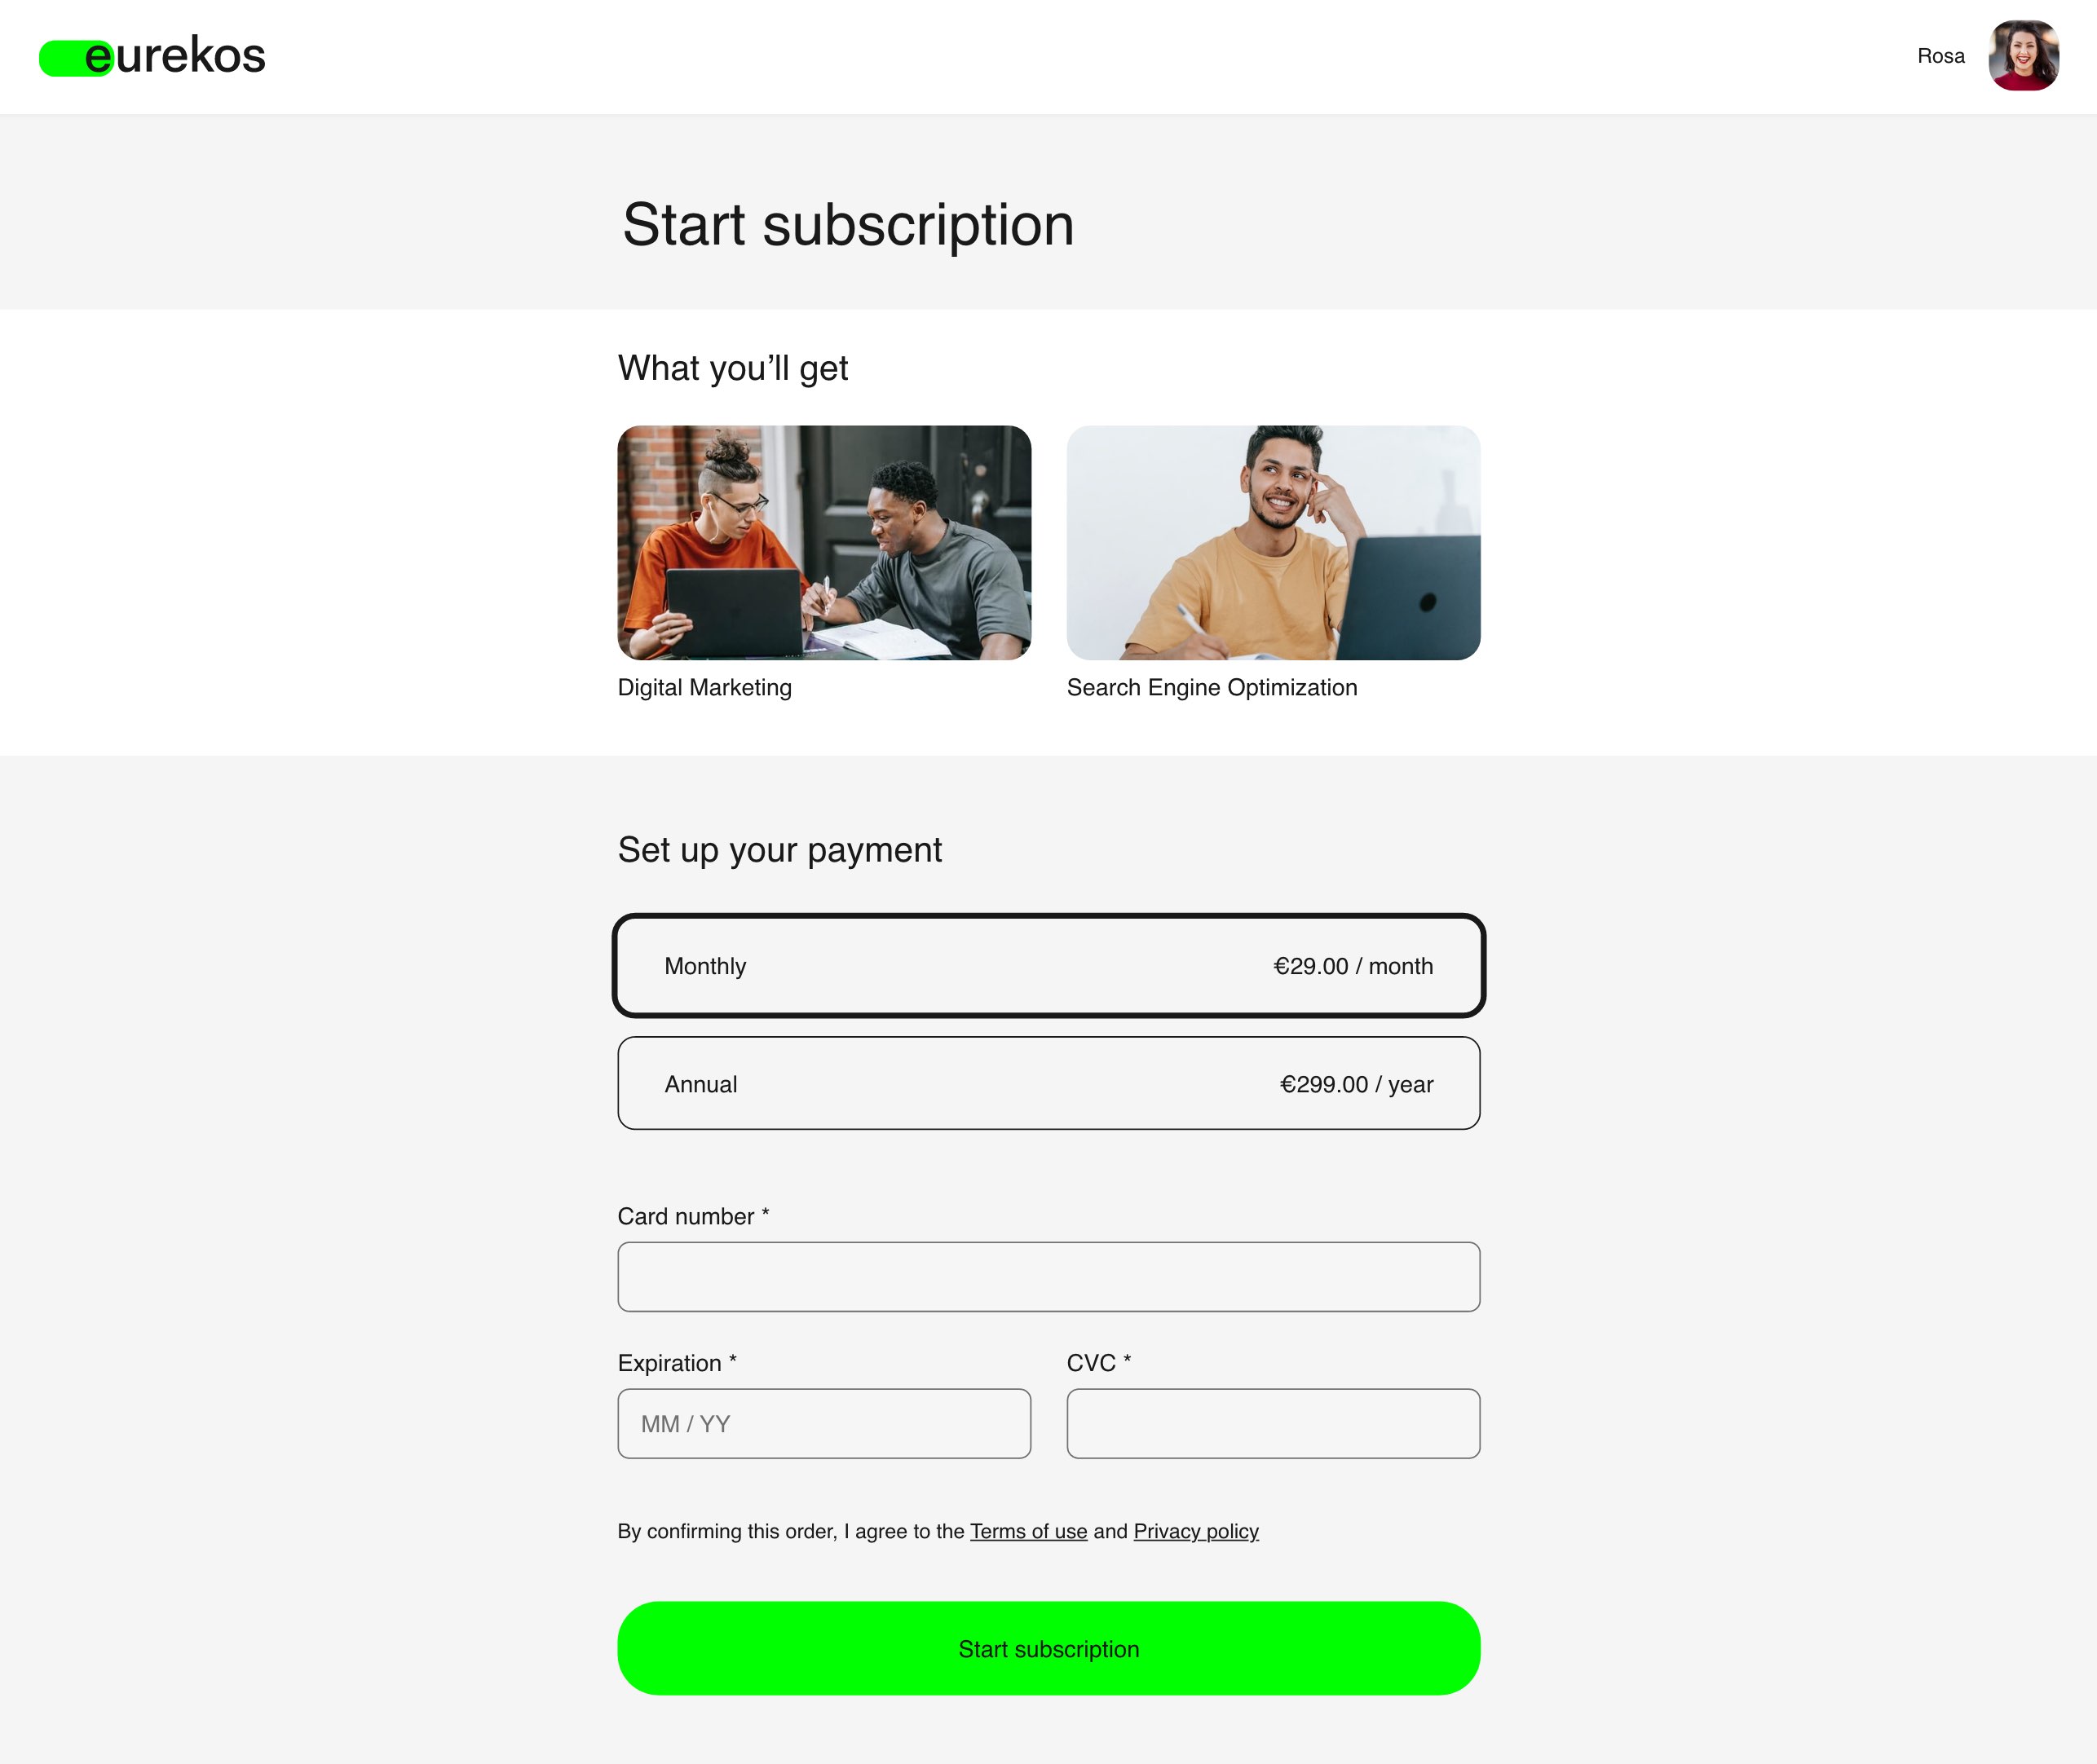Open the Search Engine Optimization thumbnail

coord(1273,542)
